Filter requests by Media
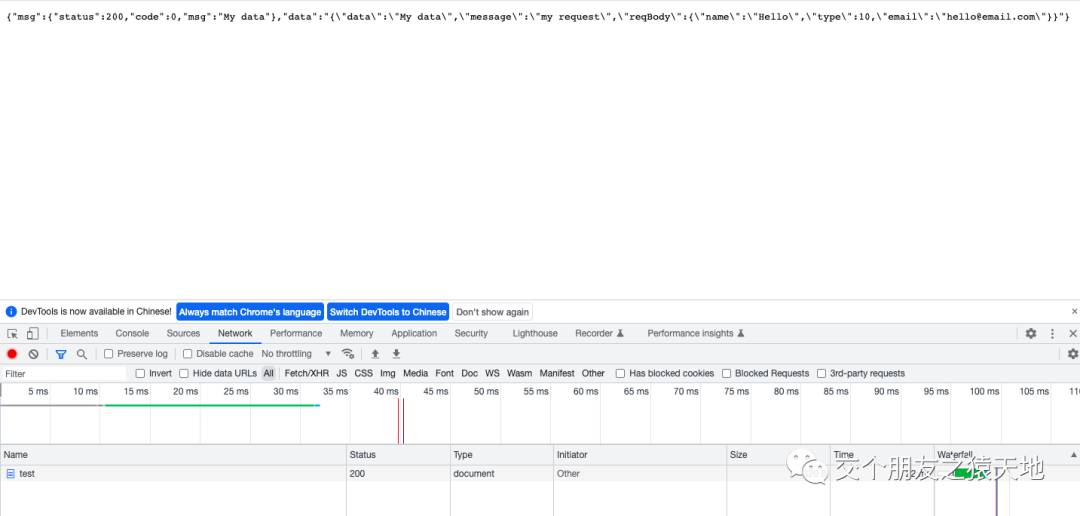1080x516 pixels. (415, 373)
